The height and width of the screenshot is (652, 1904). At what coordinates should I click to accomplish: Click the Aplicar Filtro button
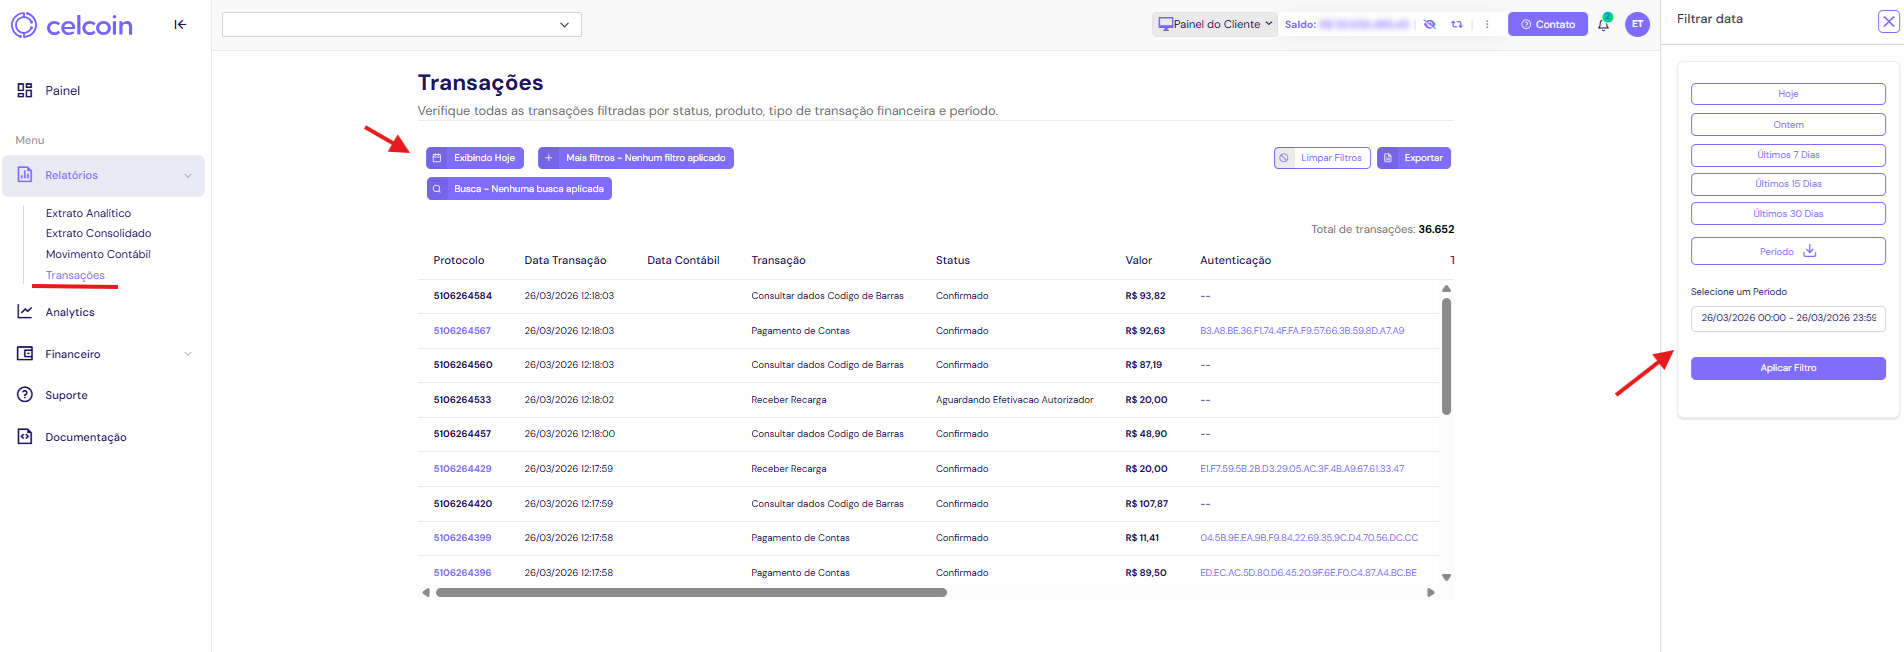1788,368
